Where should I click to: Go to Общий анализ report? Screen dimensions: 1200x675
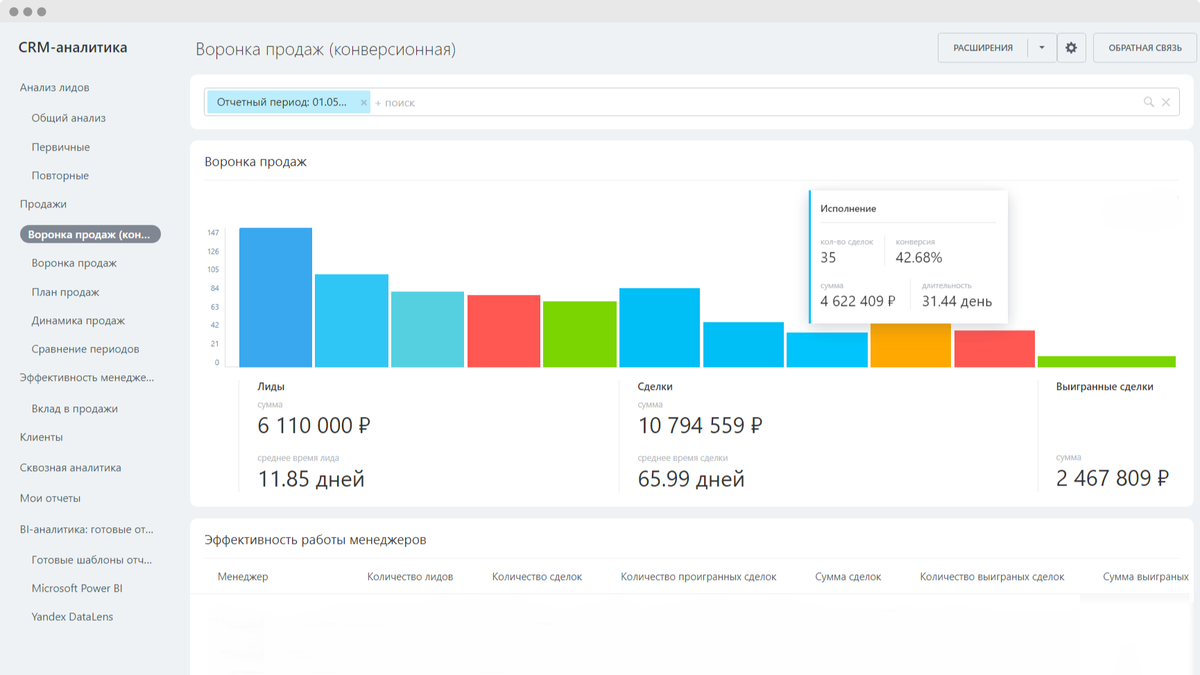[x=68, y=118]
